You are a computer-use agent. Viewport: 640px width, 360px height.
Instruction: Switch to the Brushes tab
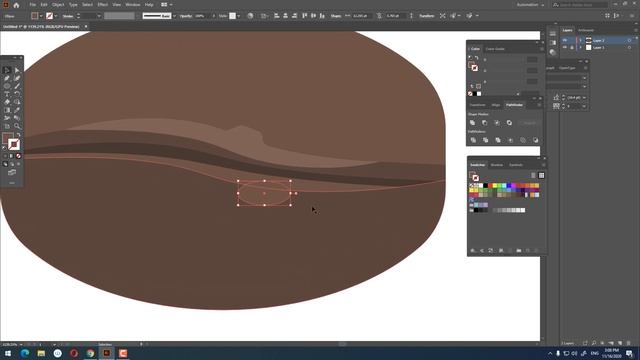click(x=497, y=165)
